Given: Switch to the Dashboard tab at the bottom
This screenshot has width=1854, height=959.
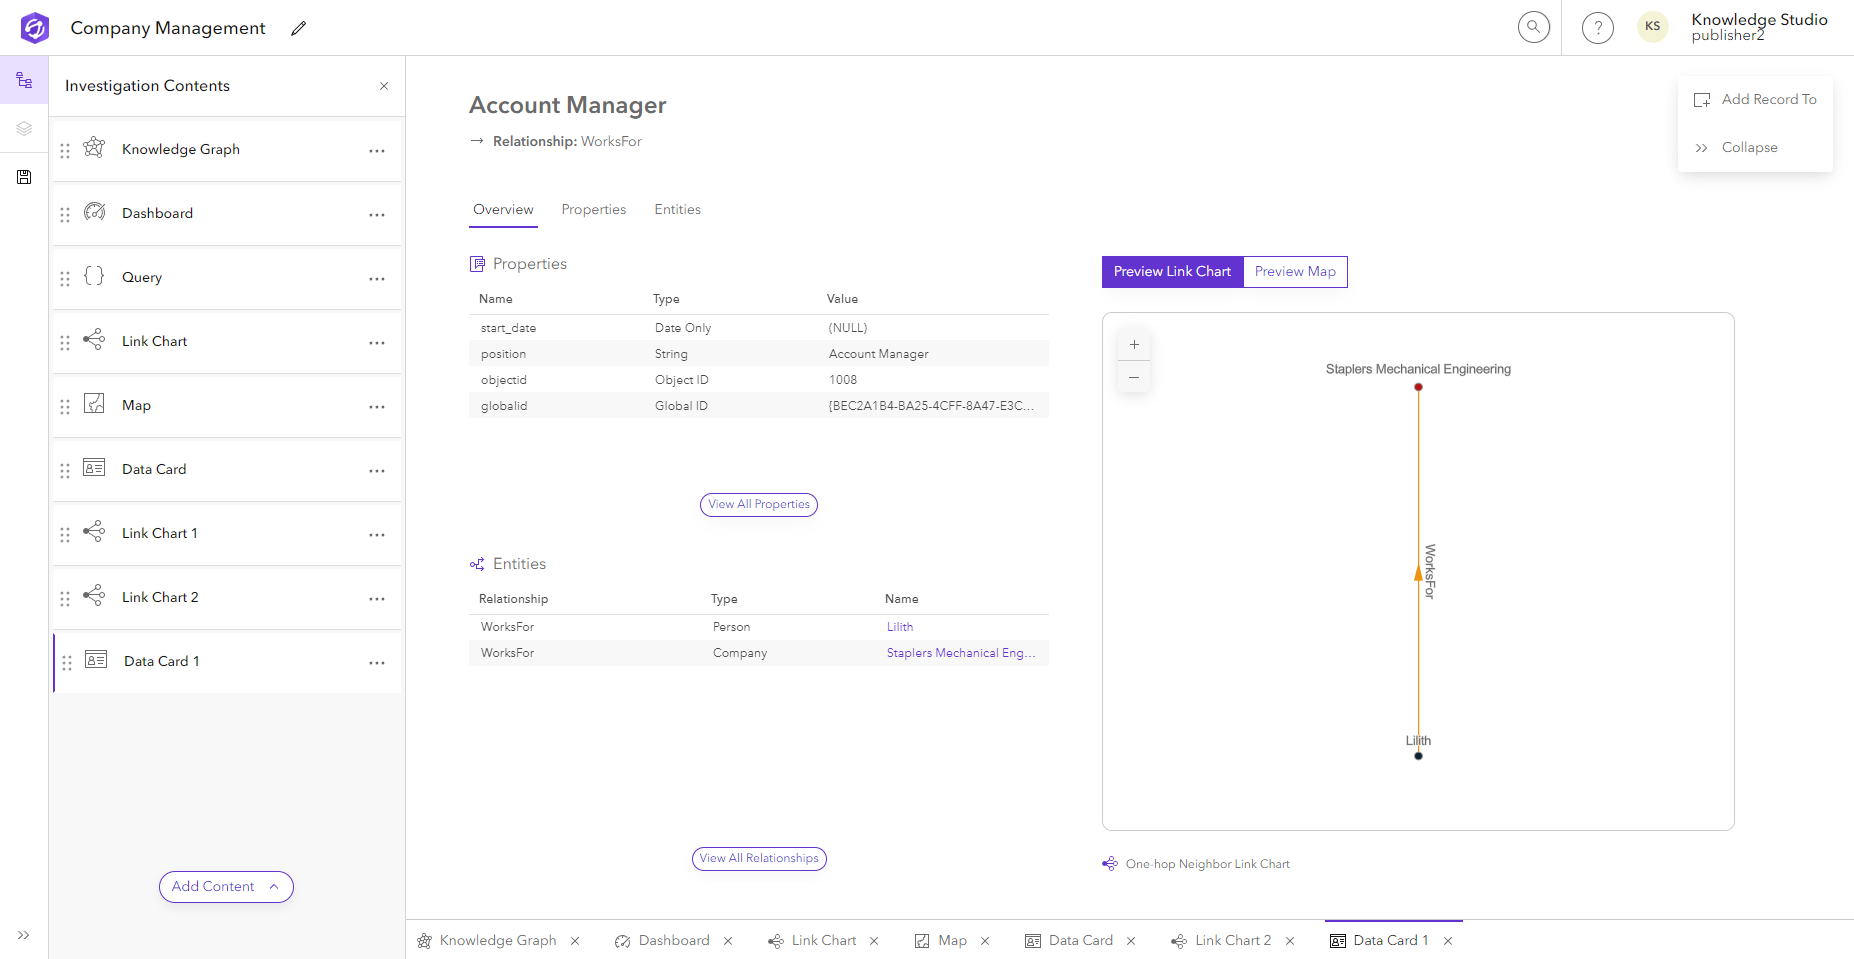Looking at the screenshot, I should (x=673, y=940).
